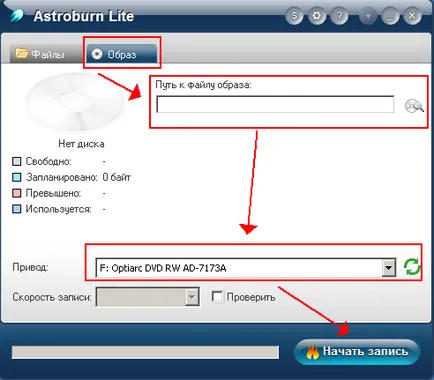Click the Используется: label text
434x380 pixels.
(58, 209)
